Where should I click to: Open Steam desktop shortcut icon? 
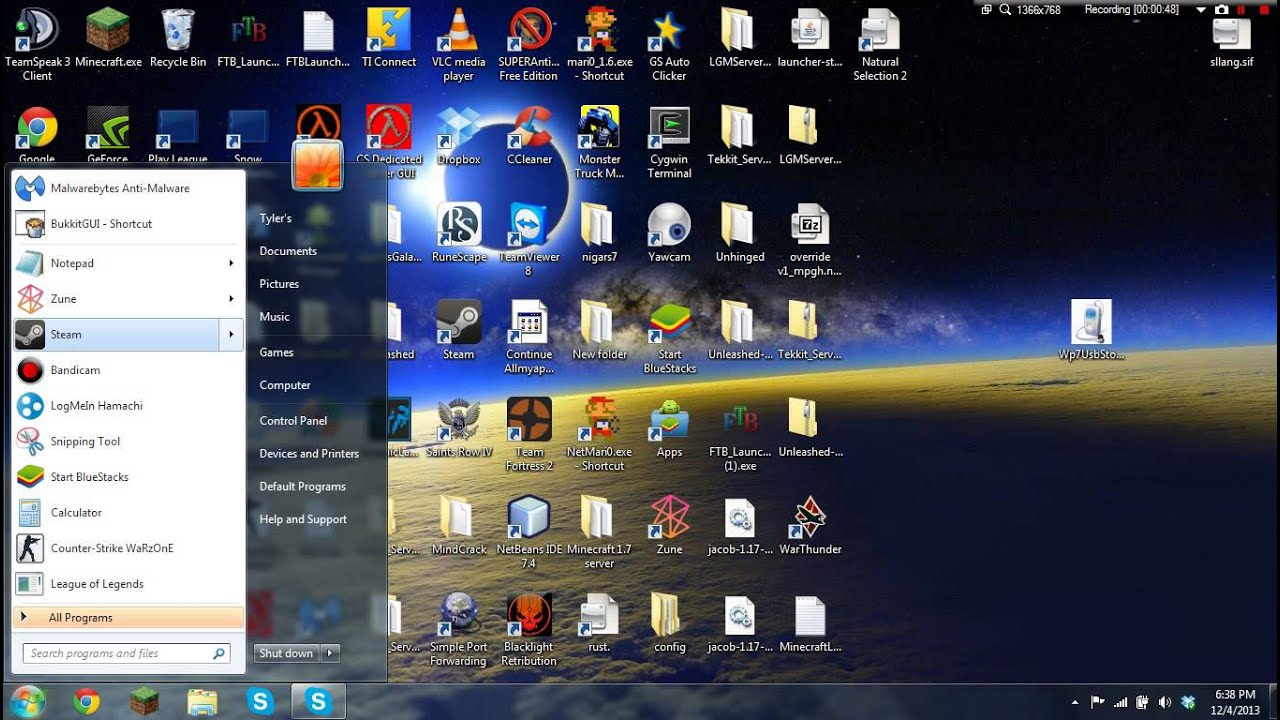459,329
